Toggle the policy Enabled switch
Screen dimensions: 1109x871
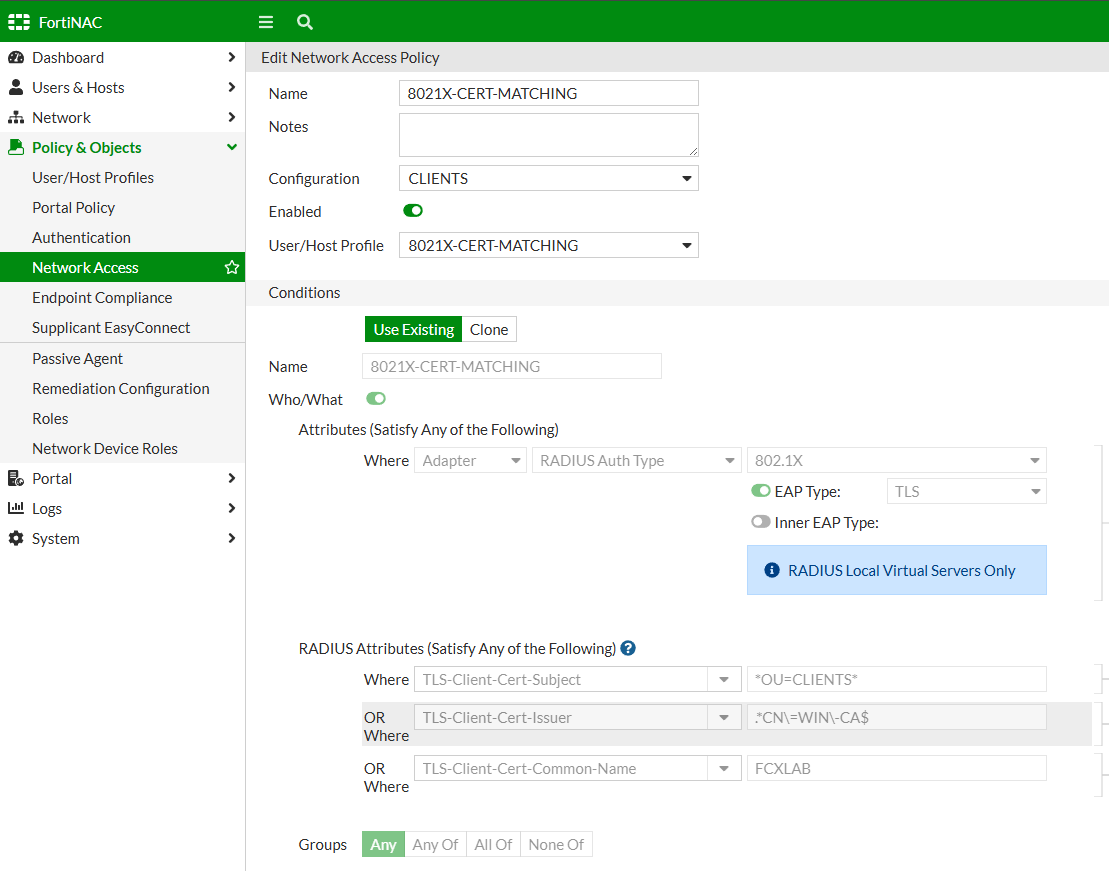click(x=413, y=210)
